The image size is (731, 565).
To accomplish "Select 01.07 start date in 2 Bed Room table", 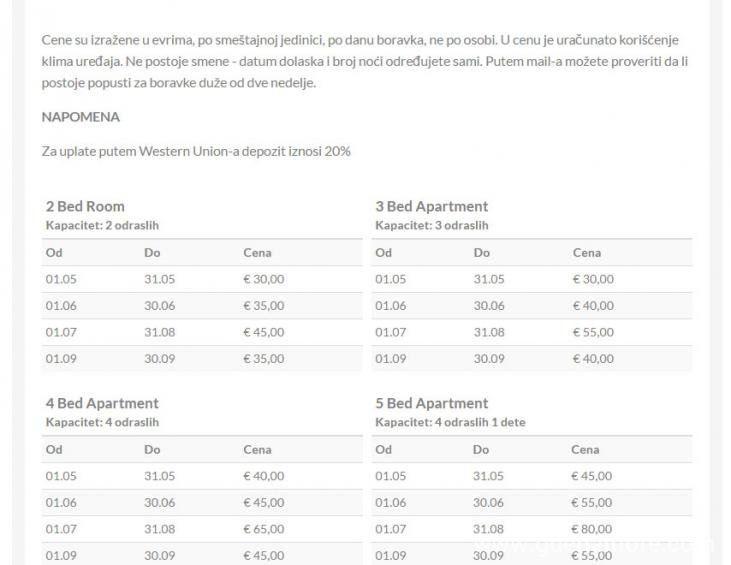I will 60,332.
